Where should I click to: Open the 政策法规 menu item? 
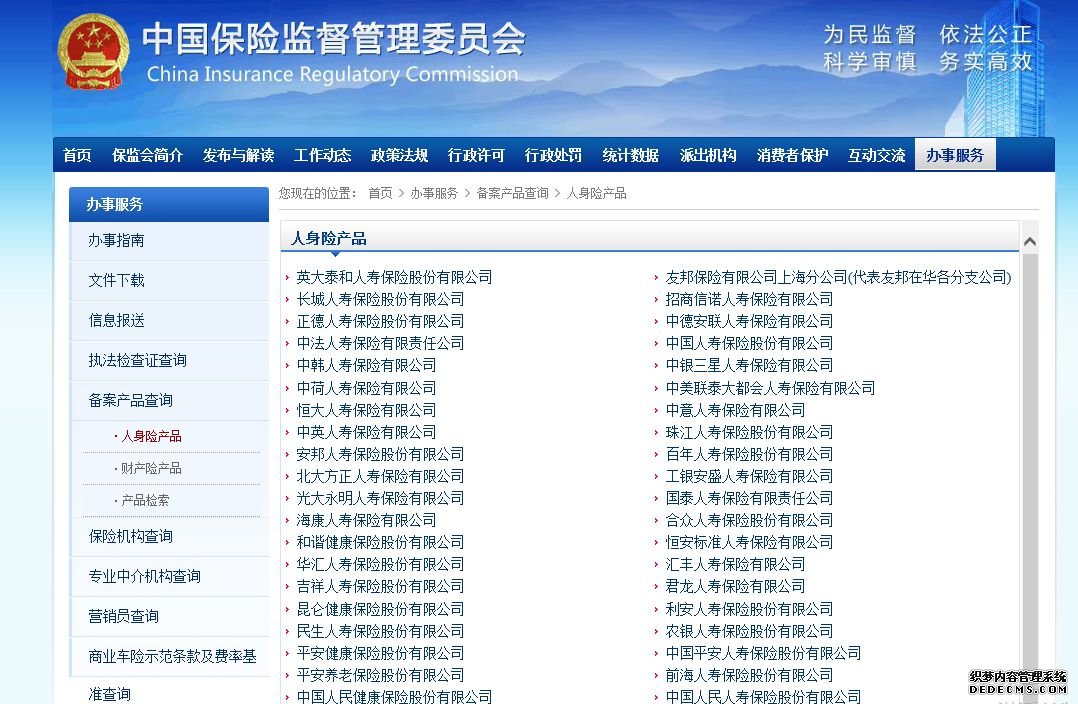399,155
